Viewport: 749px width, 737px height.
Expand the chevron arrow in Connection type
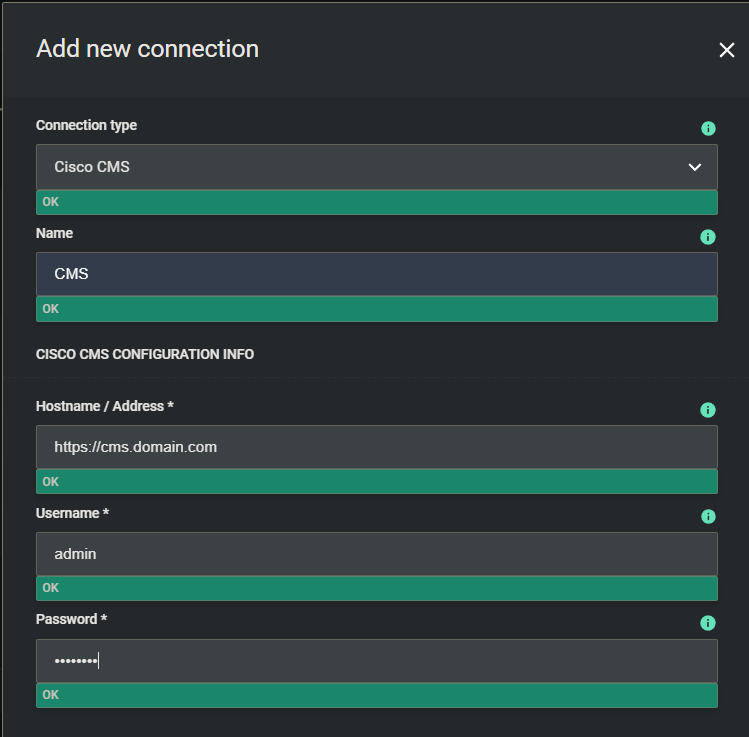pos(695,167)
